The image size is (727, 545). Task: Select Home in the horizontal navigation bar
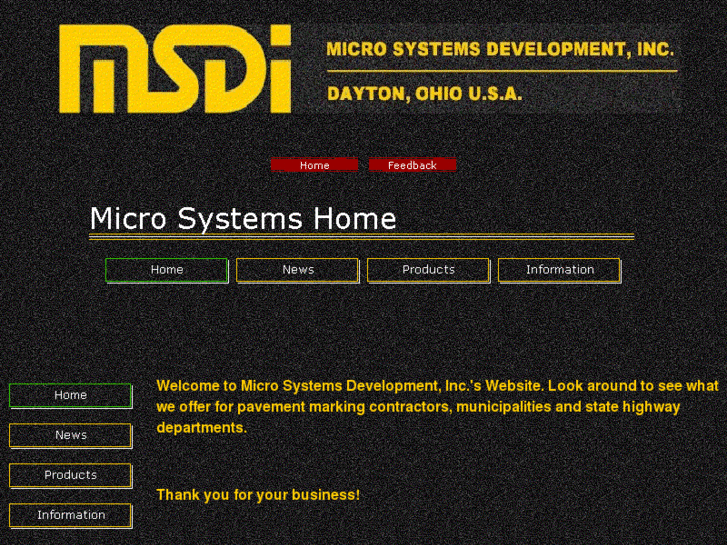point(167,270)
